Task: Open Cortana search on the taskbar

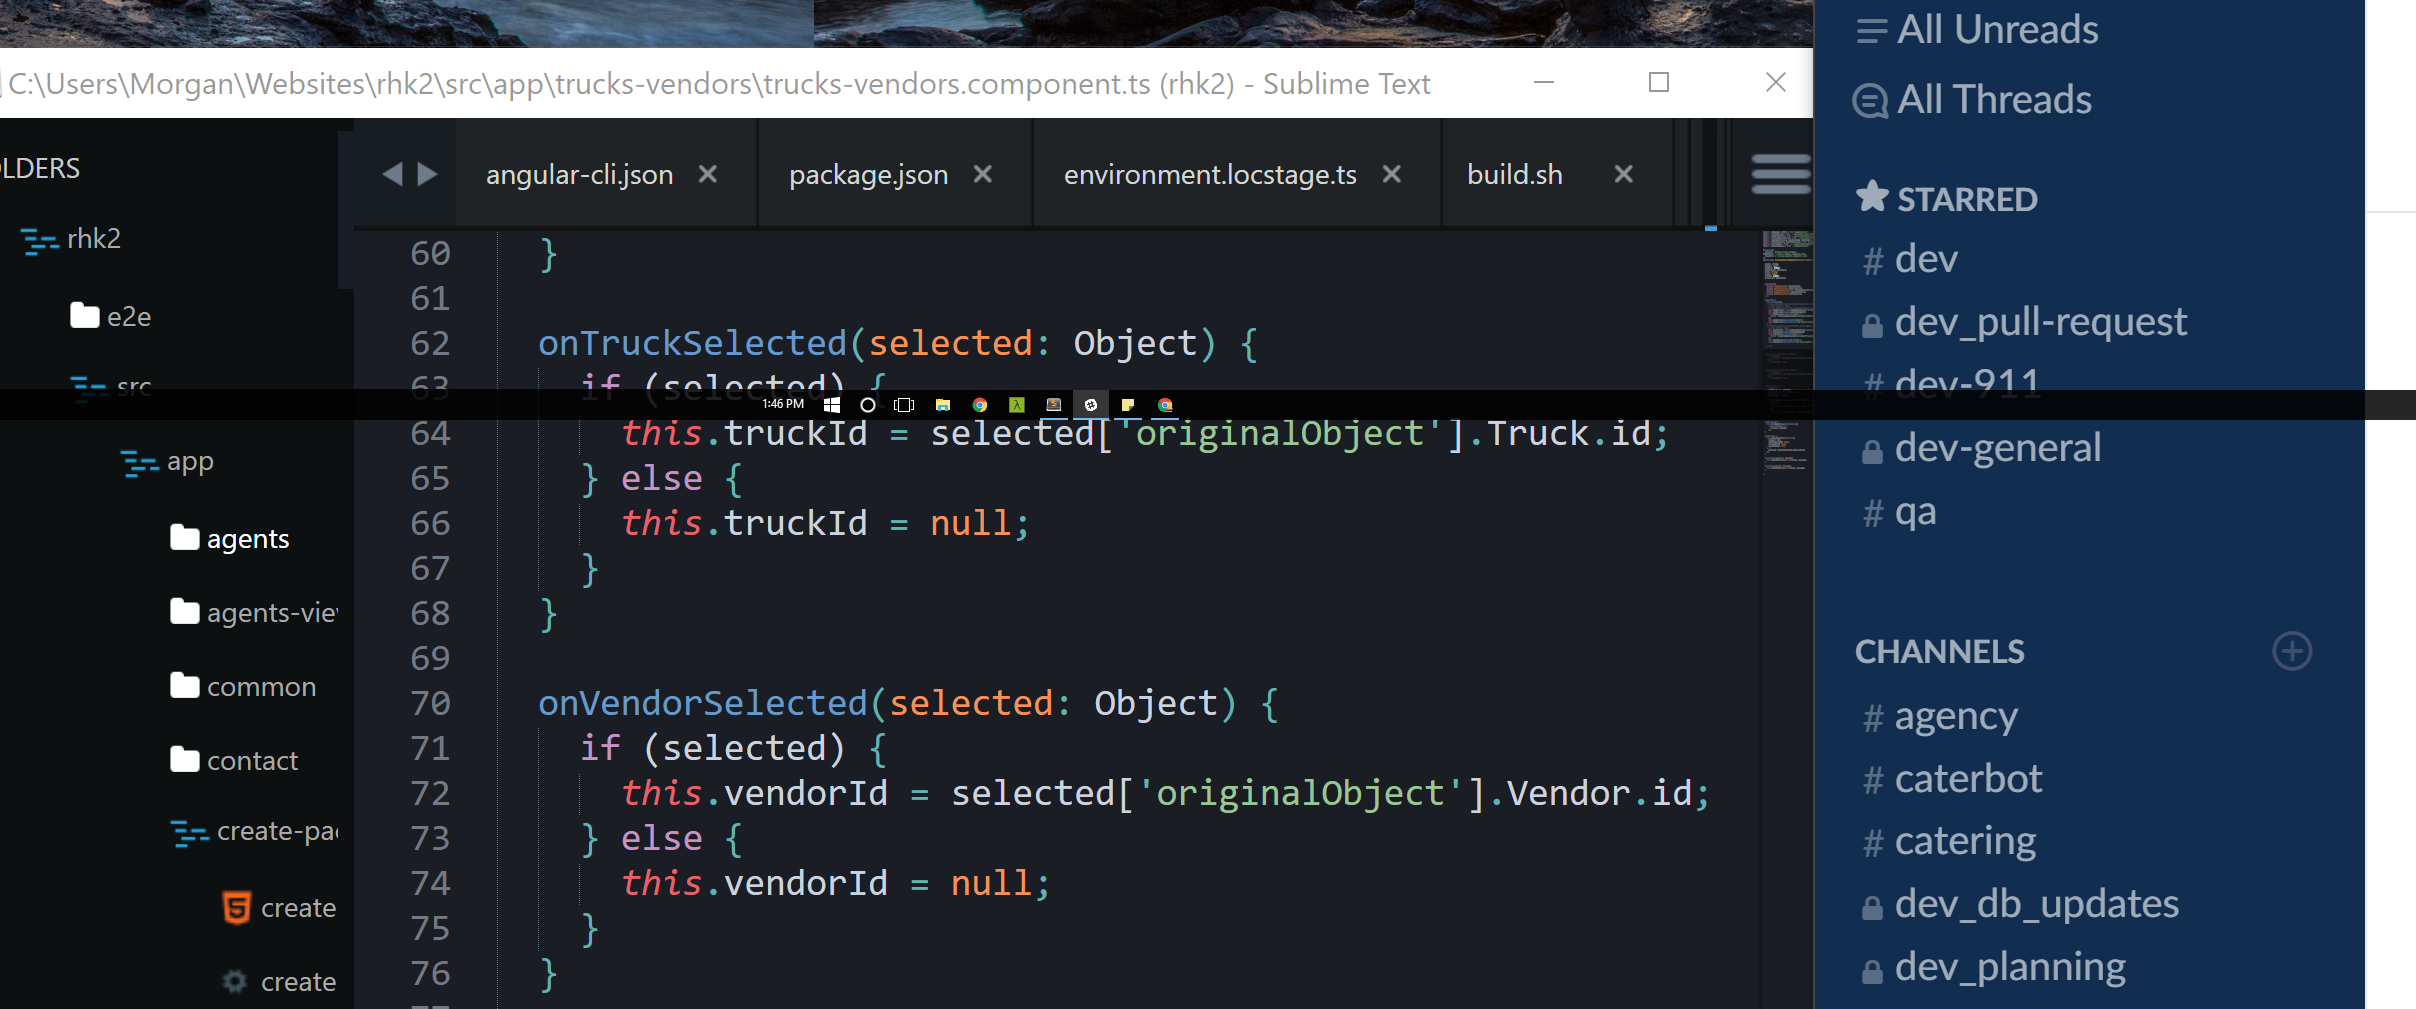Action: pos(867,404)
